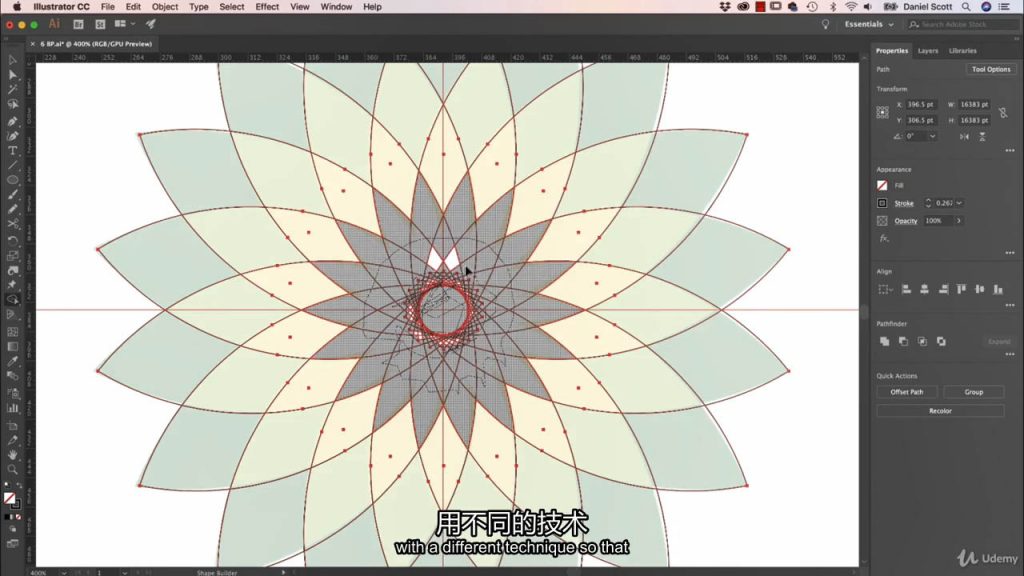Open the Object menu
Screen dimensions: 1024x576
pos(165,7)
